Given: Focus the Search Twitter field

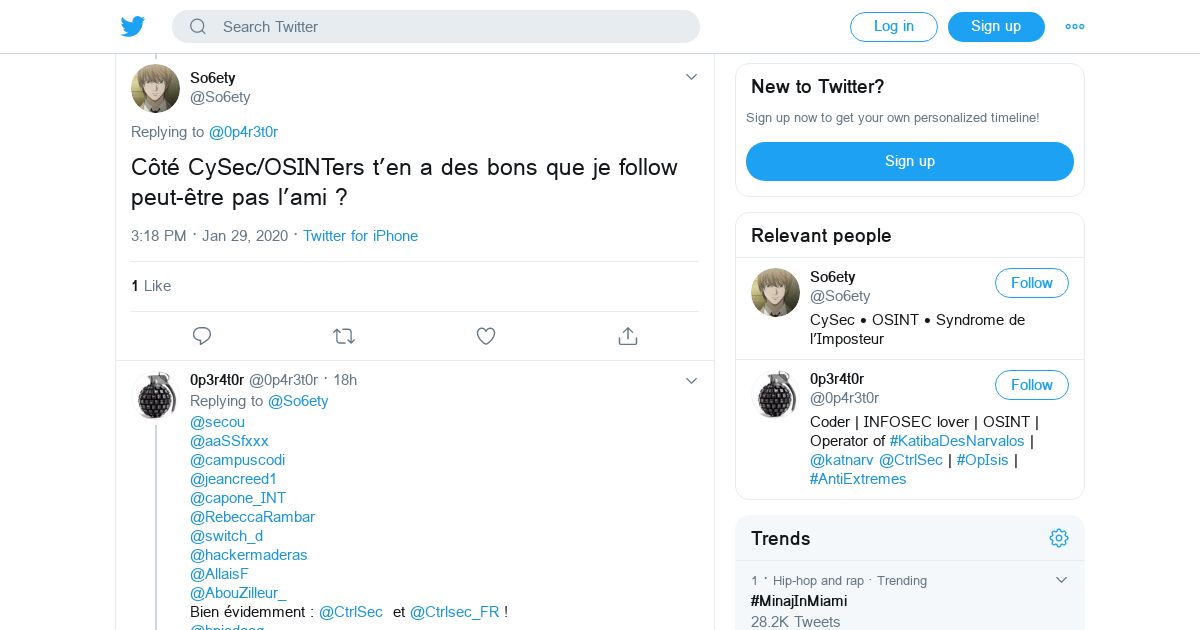Looking at the screenshot, I should point(450,27).
